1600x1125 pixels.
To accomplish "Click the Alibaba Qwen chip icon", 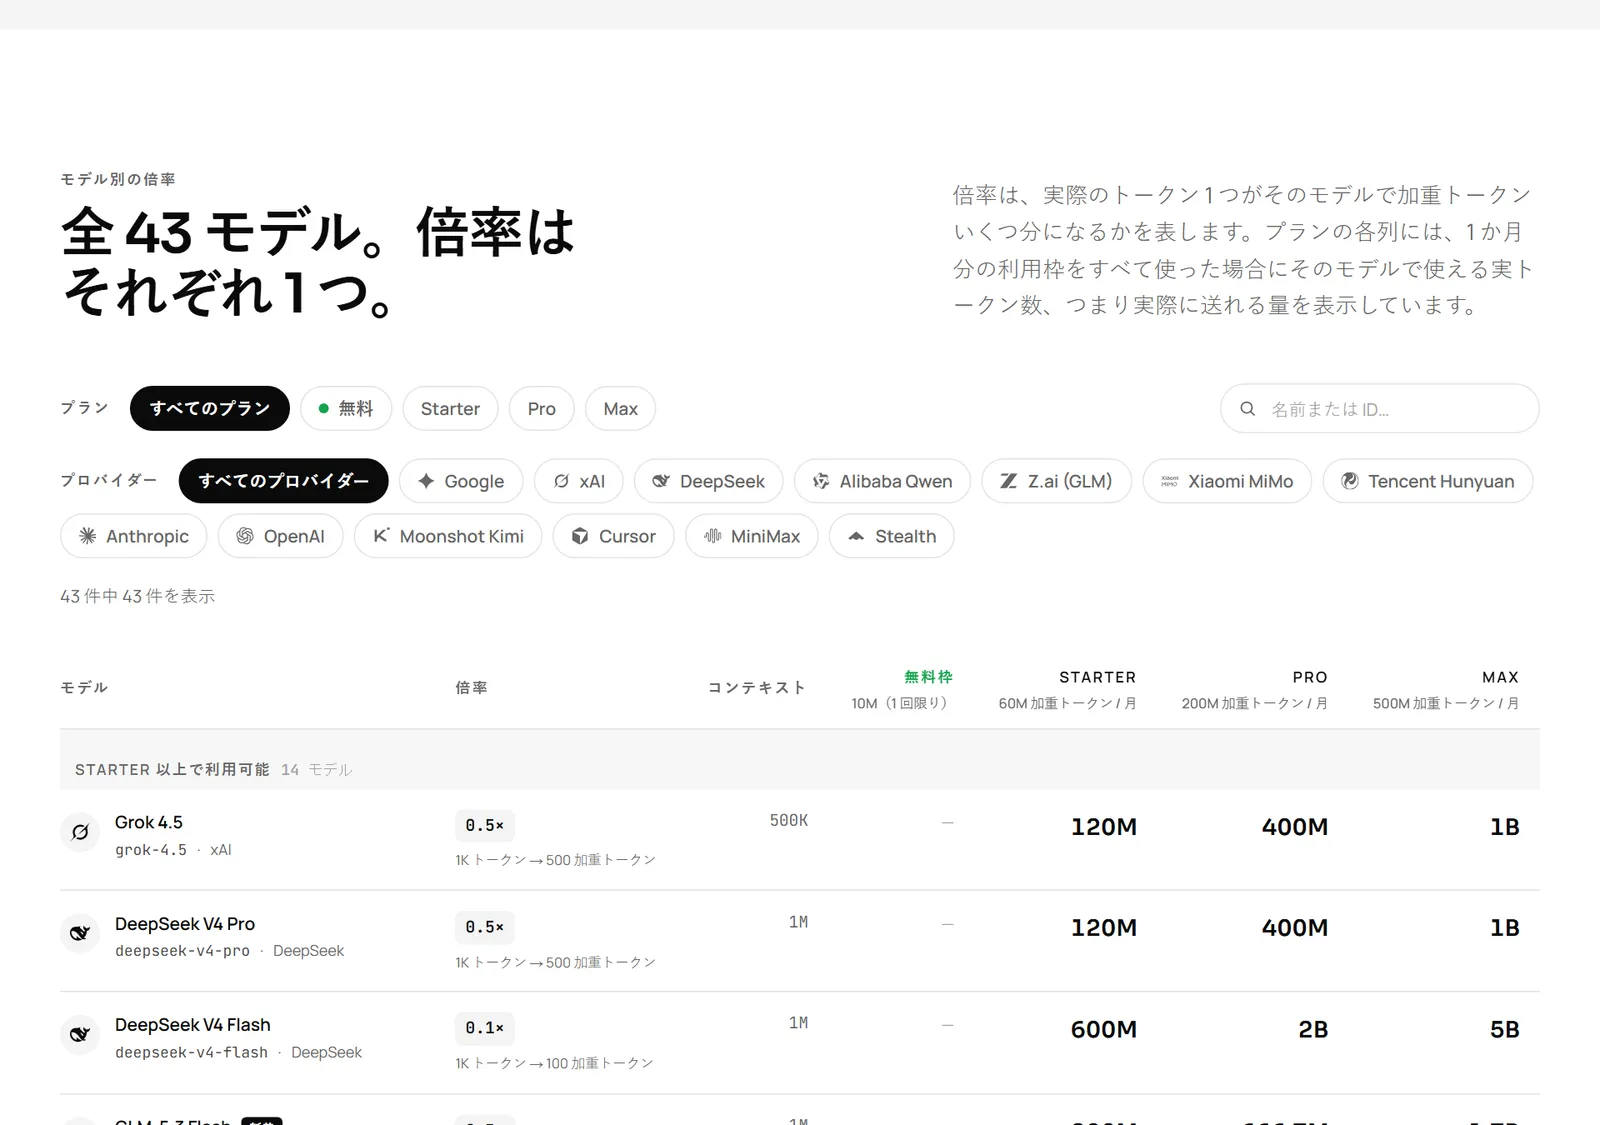I will pyautogui.click(x=821, y=481).
